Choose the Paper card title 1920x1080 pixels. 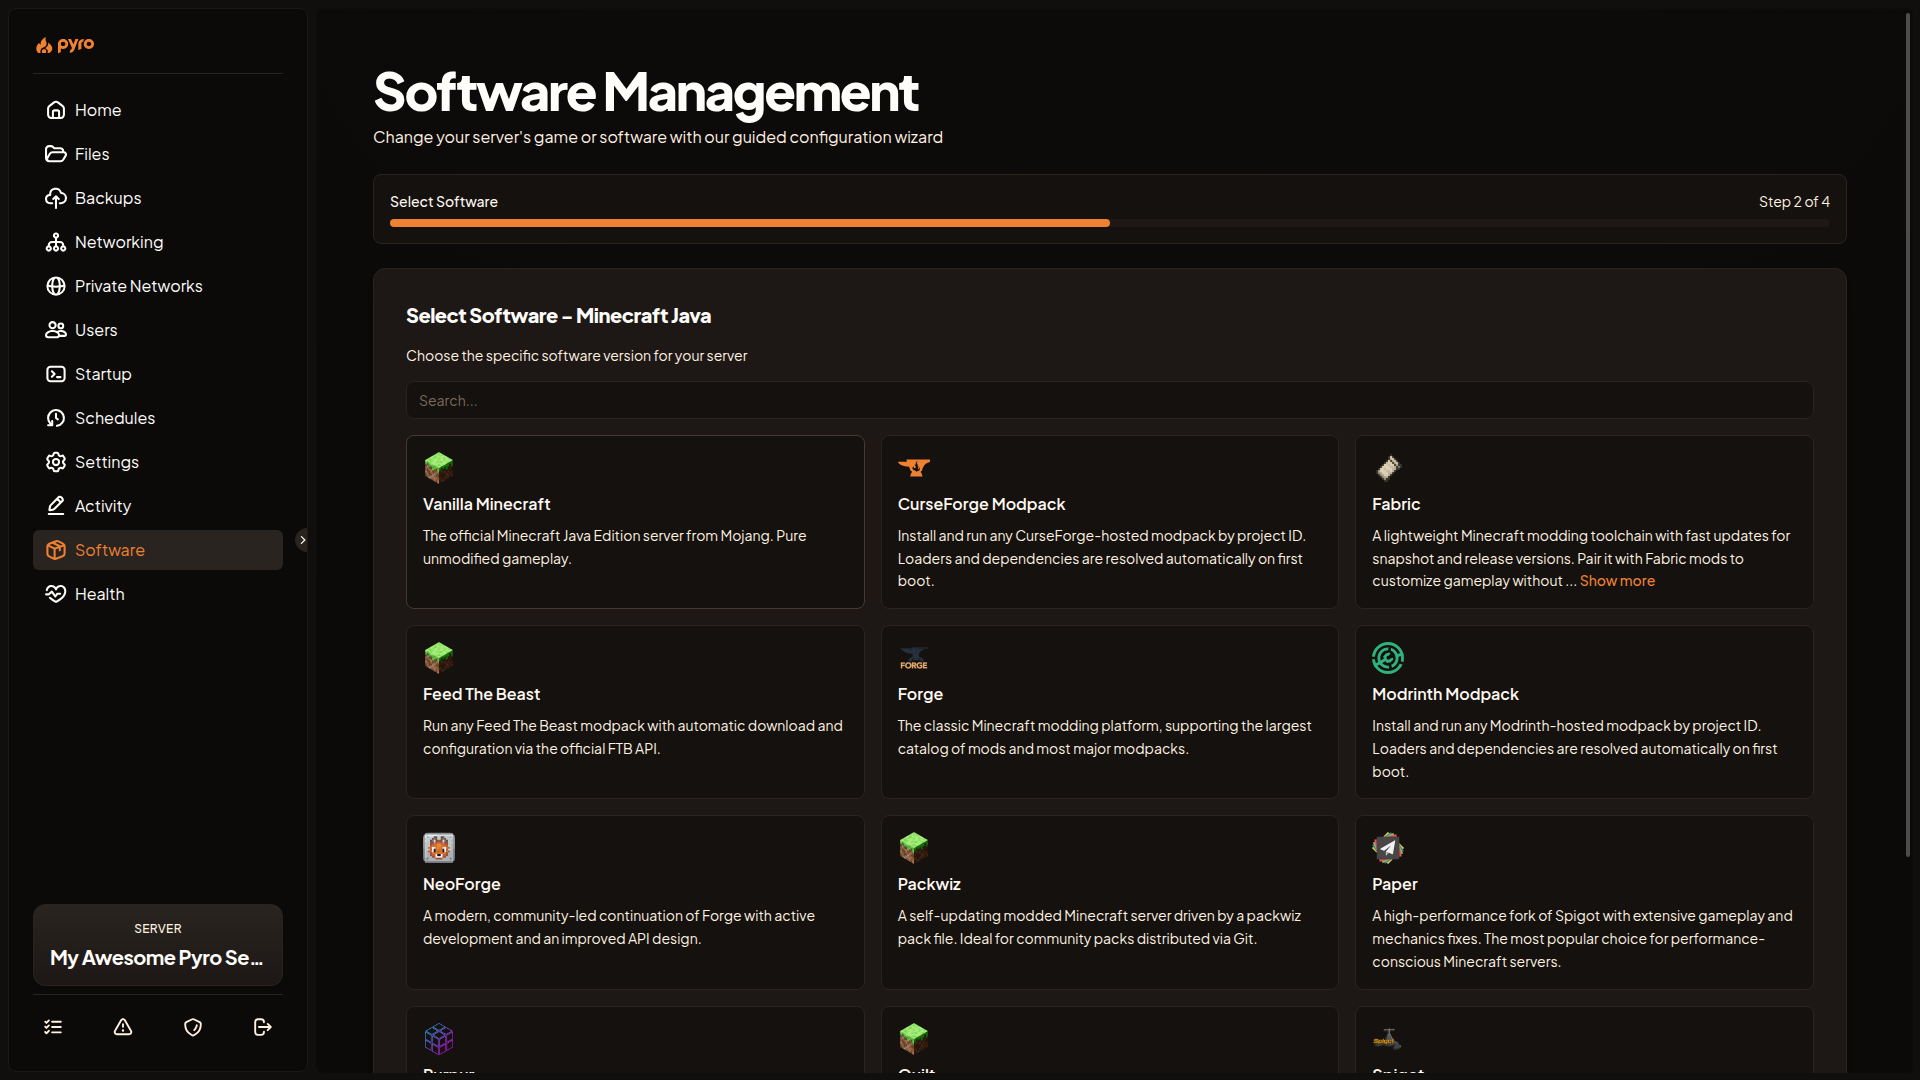click(1395, 884)
